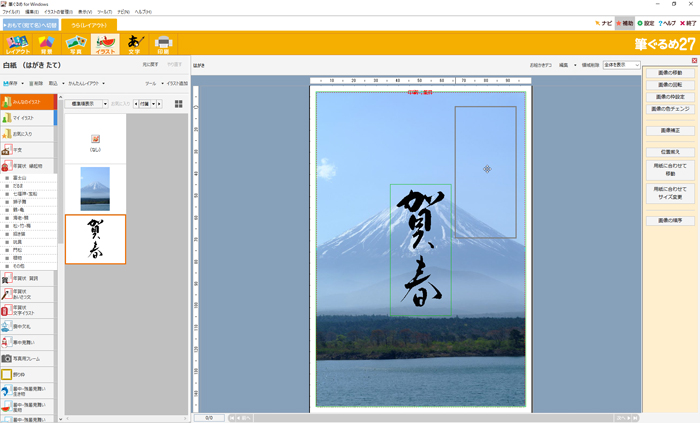The height and width of the screenshot is (423, 700).
Task: Select the 背景 (Background) tool icon
Action: [x=46, y=43]
